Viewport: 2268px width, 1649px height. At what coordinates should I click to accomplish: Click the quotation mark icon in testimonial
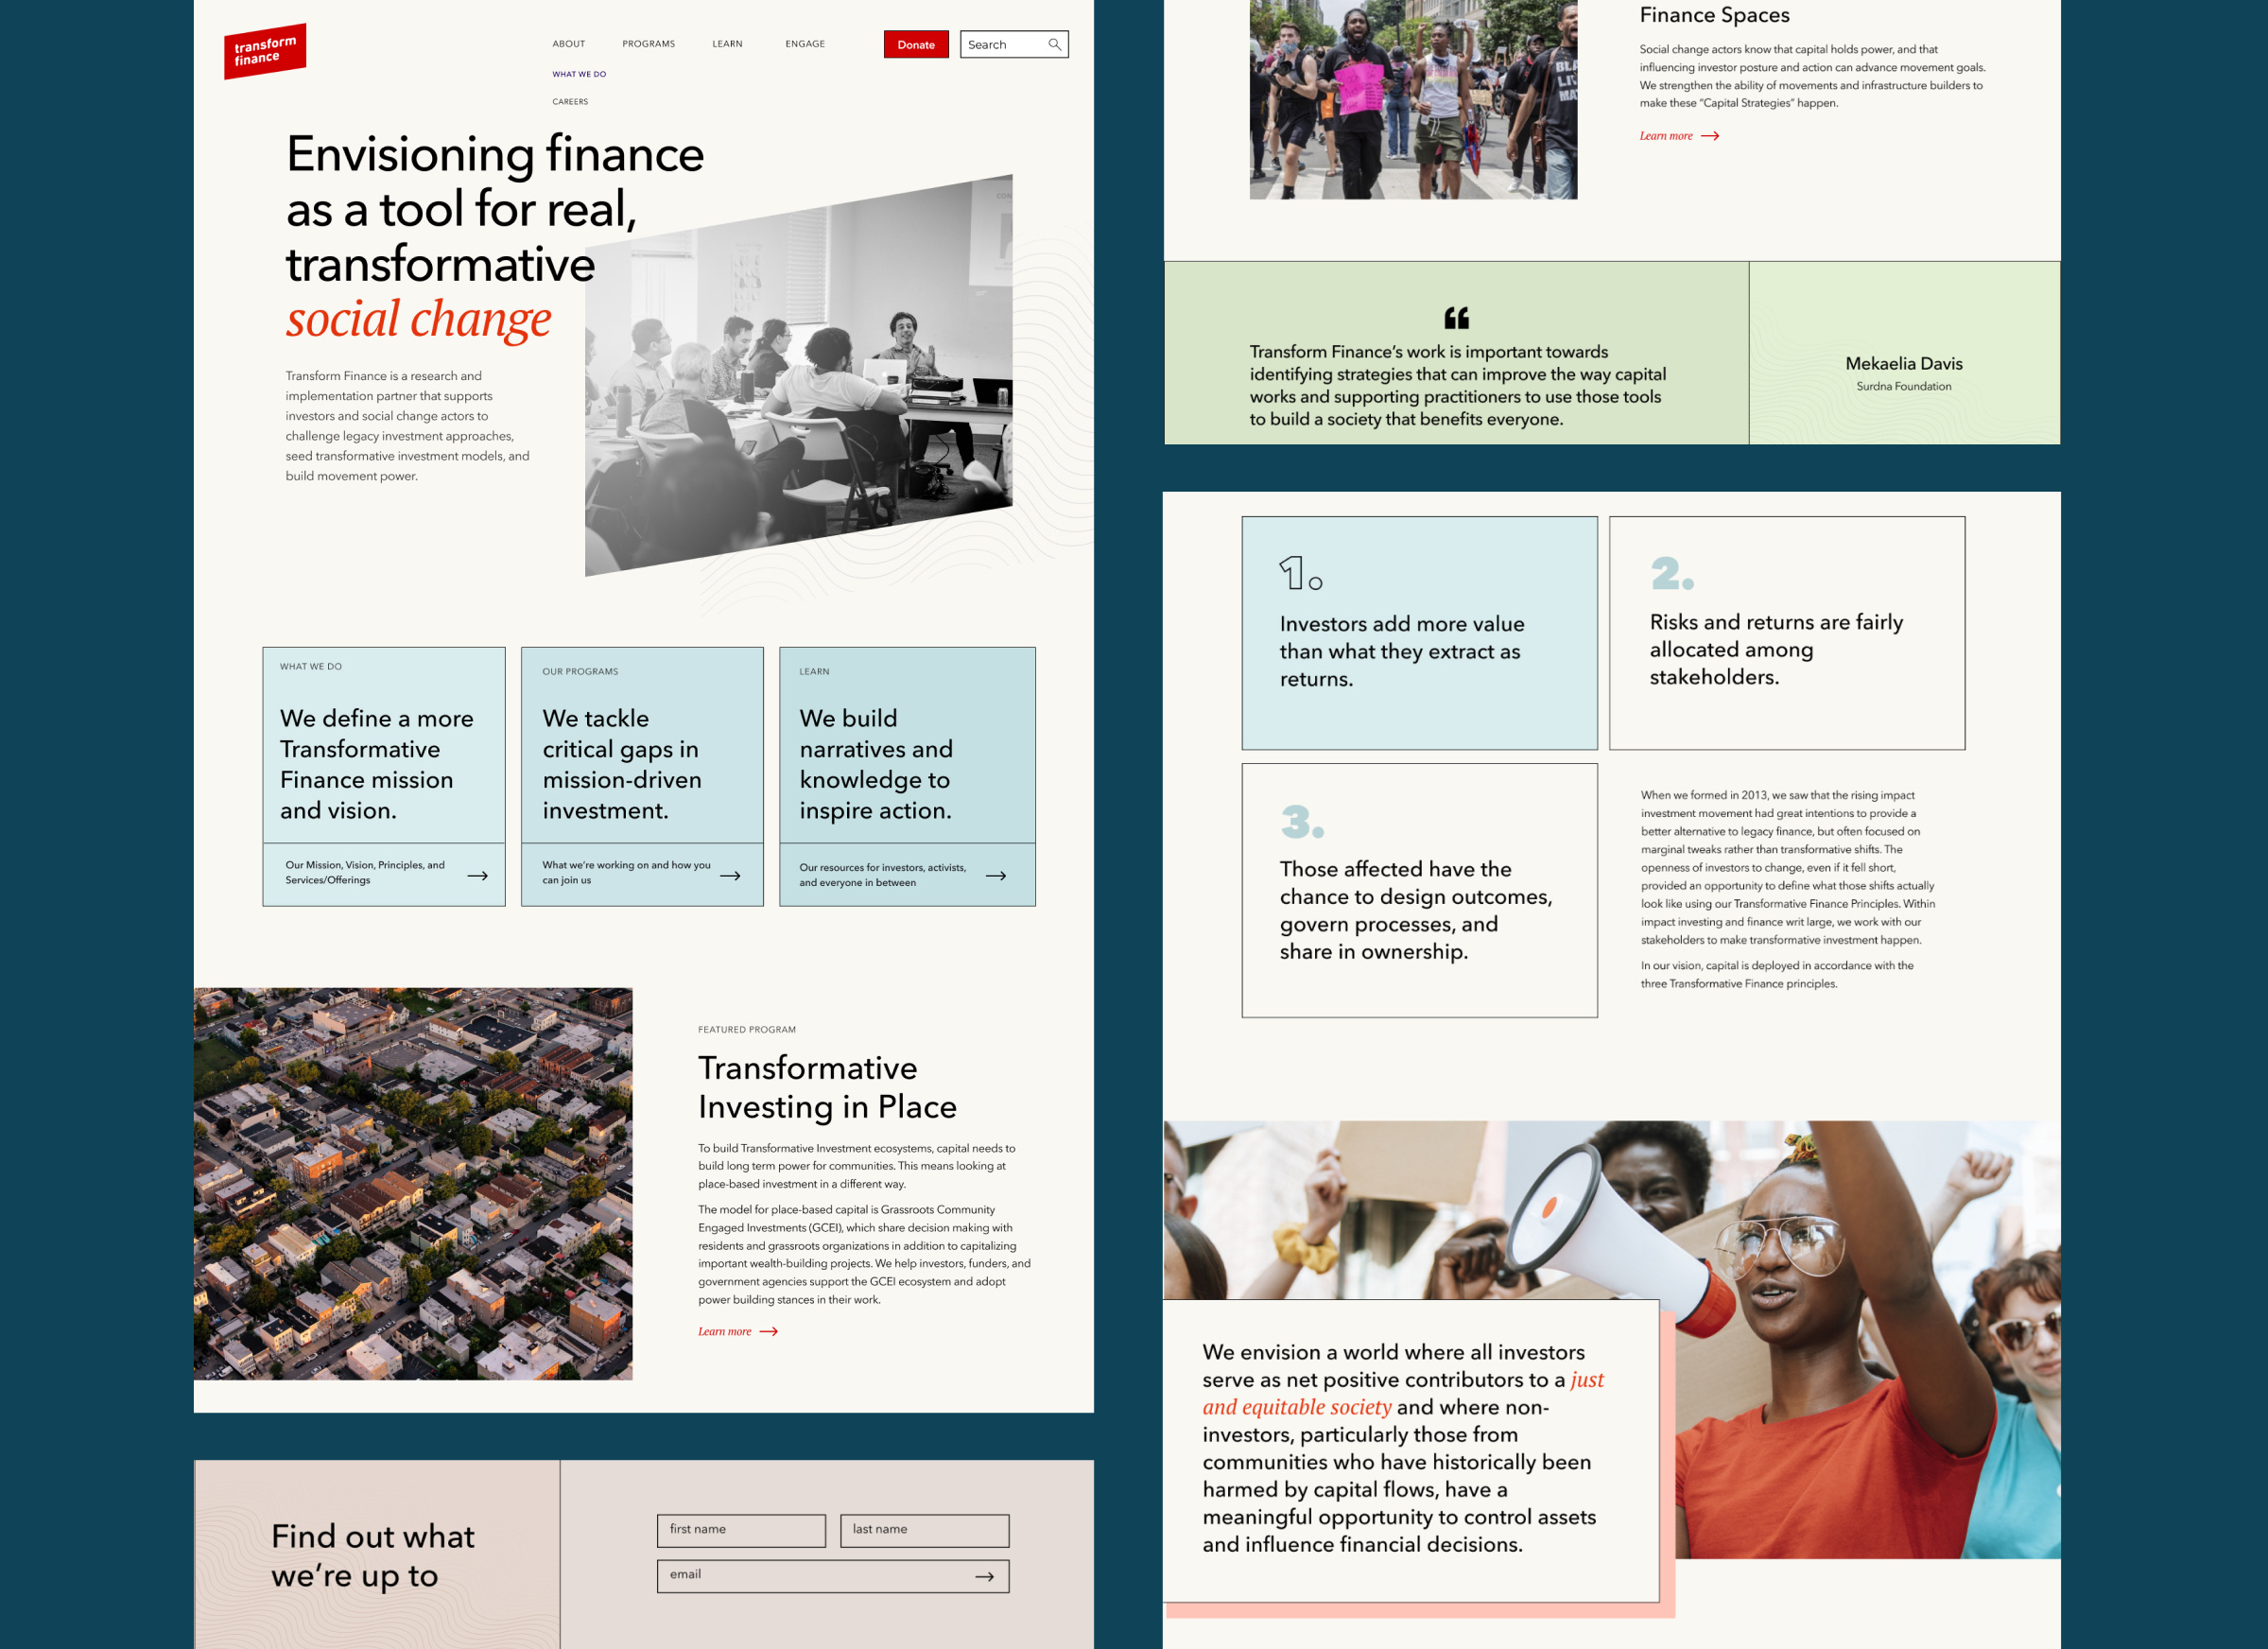[1456, 318]
